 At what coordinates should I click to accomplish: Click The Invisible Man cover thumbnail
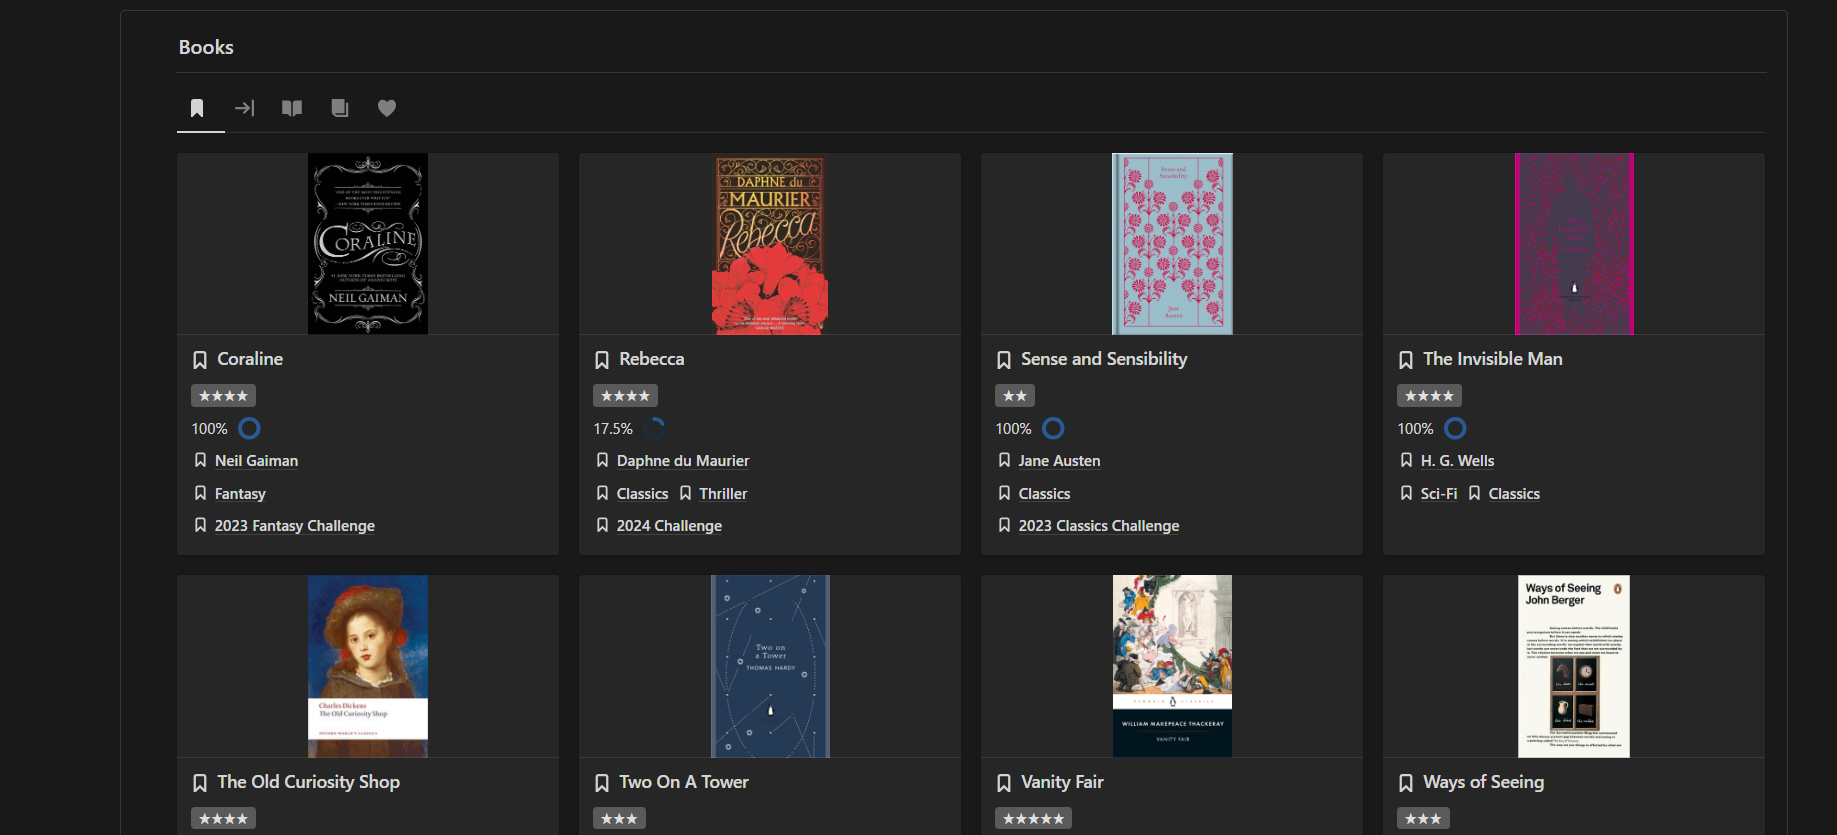[1574, 243]
